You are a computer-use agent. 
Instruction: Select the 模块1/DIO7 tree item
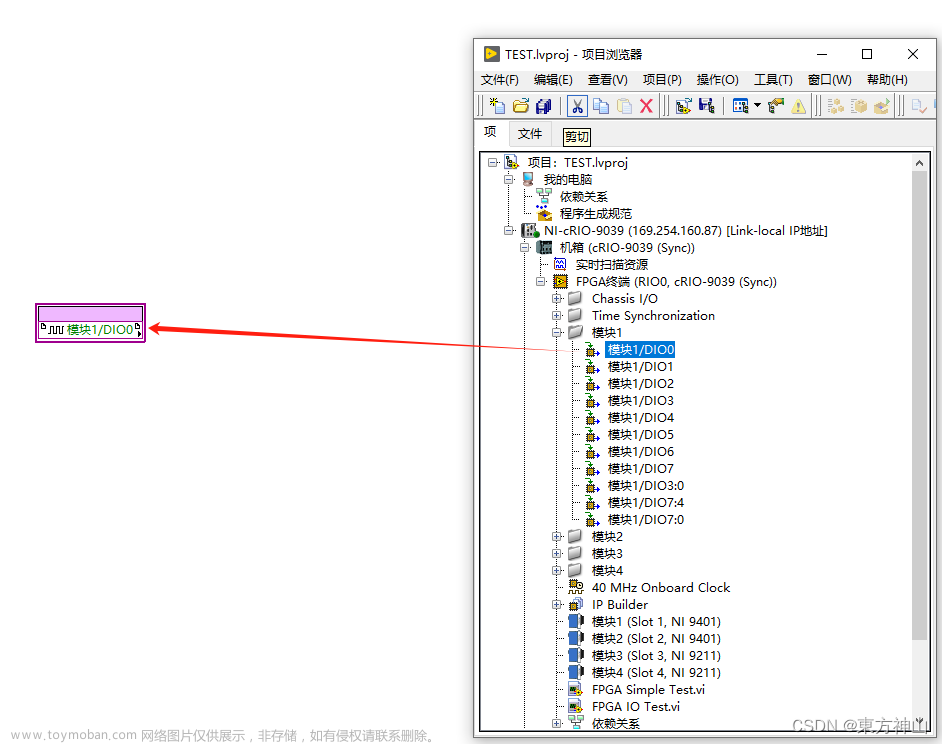[640, 469]
